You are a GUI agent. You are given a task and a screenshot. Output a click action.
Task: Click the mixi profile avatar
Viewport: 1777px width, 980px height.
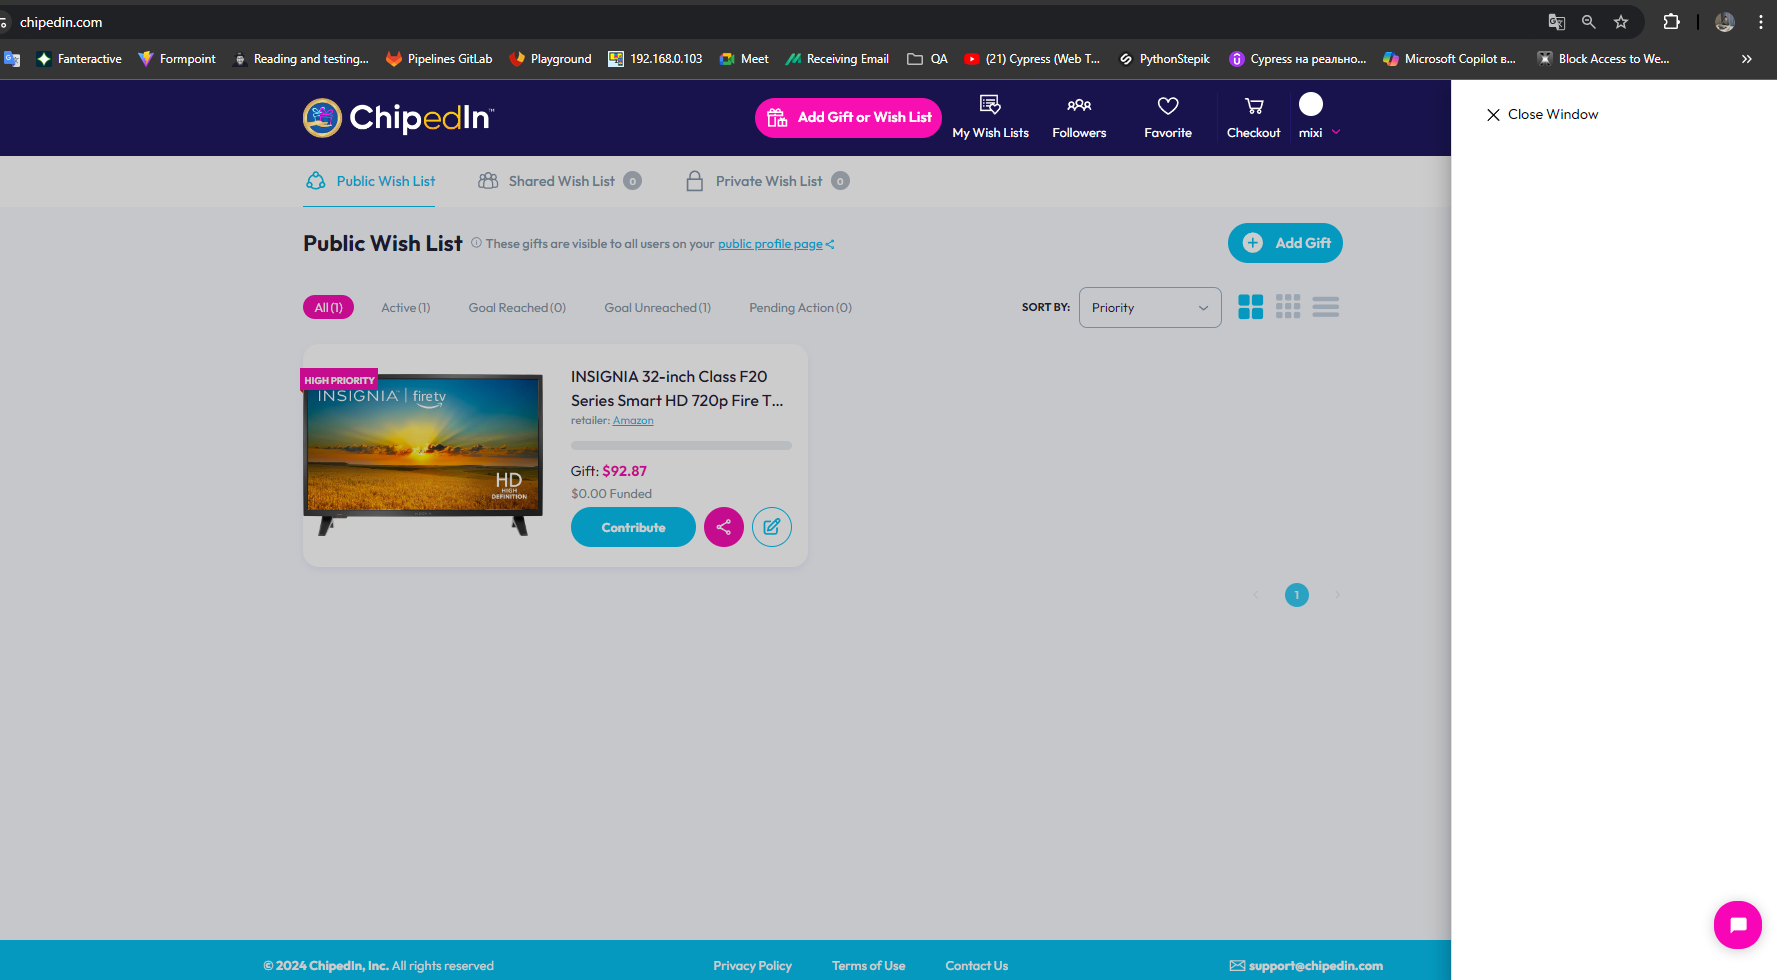point(1310,104)
